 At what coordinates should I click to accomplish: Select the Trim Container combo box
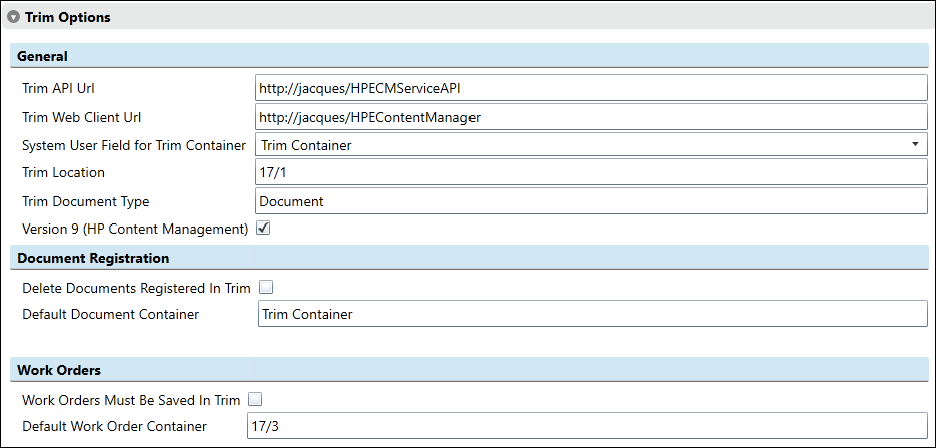(x=591, y=145)
